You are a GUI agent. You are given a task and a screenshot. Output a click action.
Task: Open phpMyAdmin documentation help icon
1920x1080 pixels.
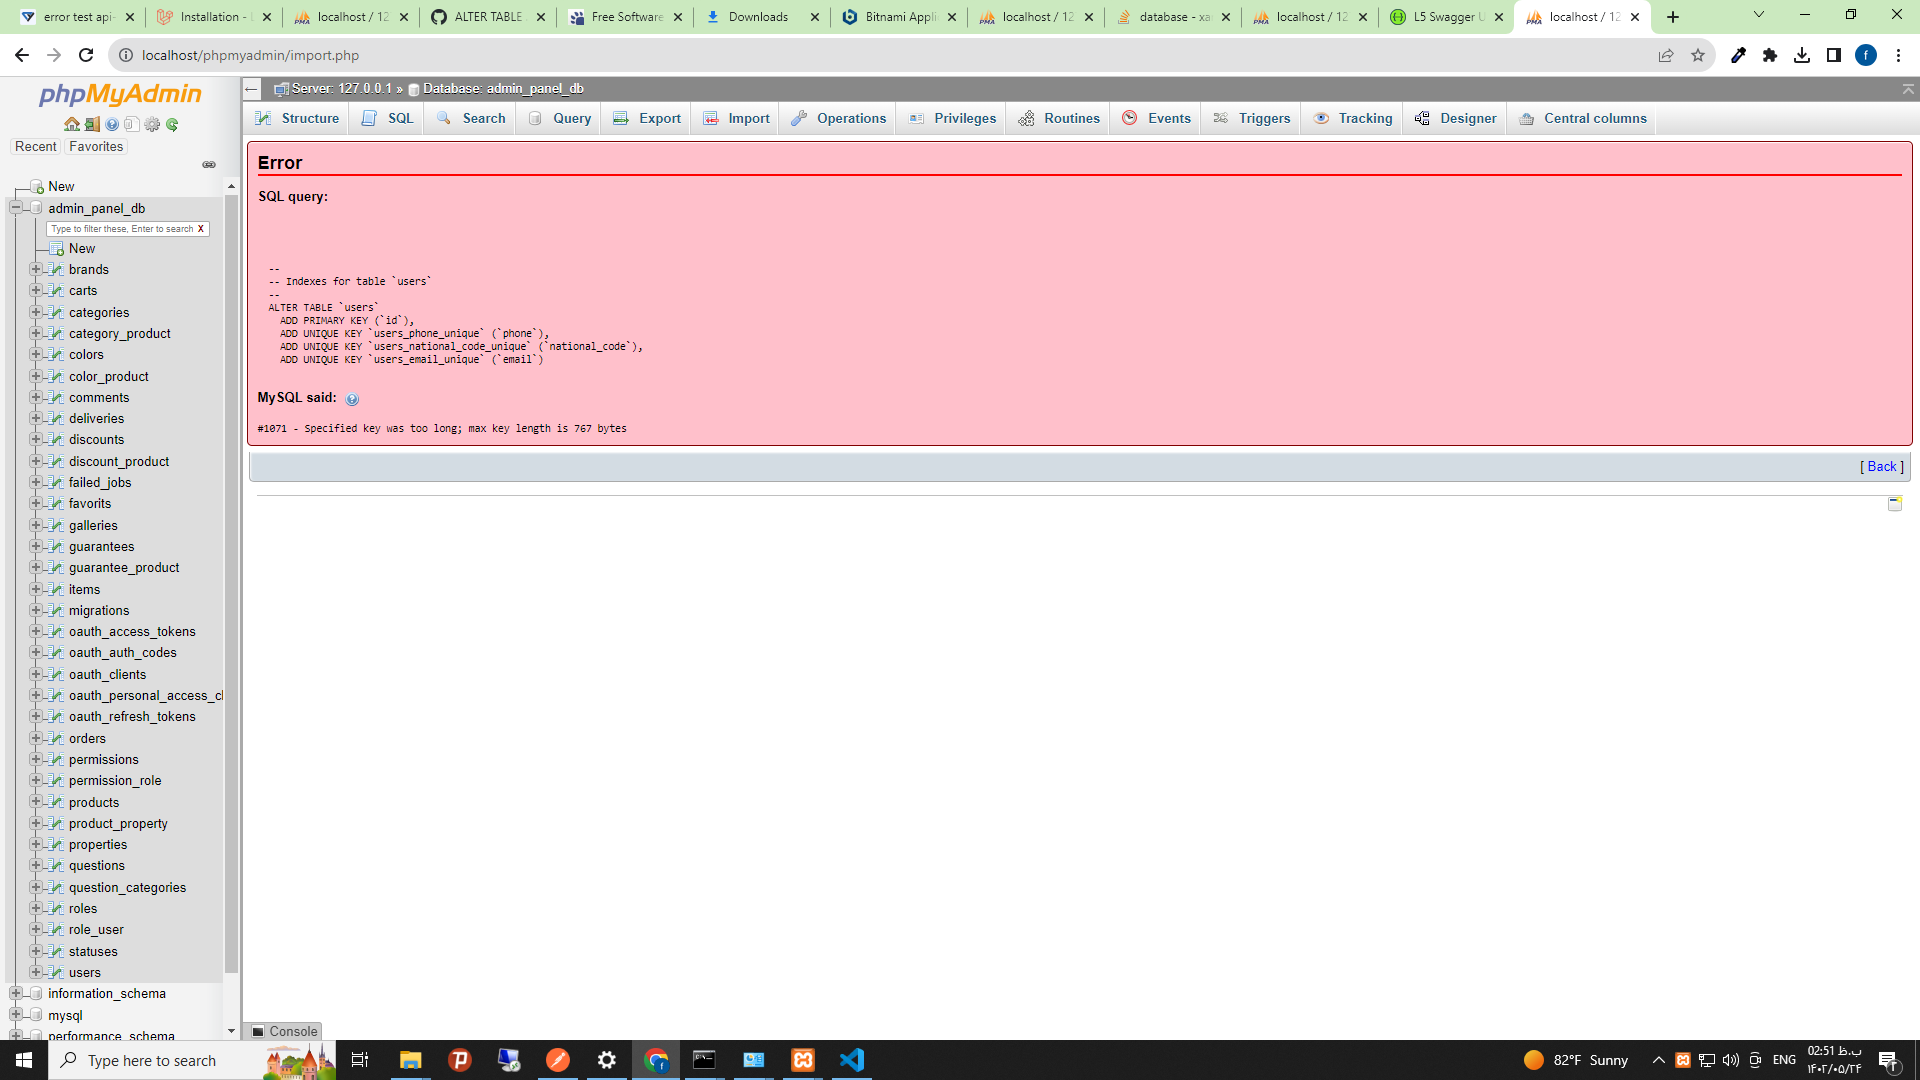[112, 125]
